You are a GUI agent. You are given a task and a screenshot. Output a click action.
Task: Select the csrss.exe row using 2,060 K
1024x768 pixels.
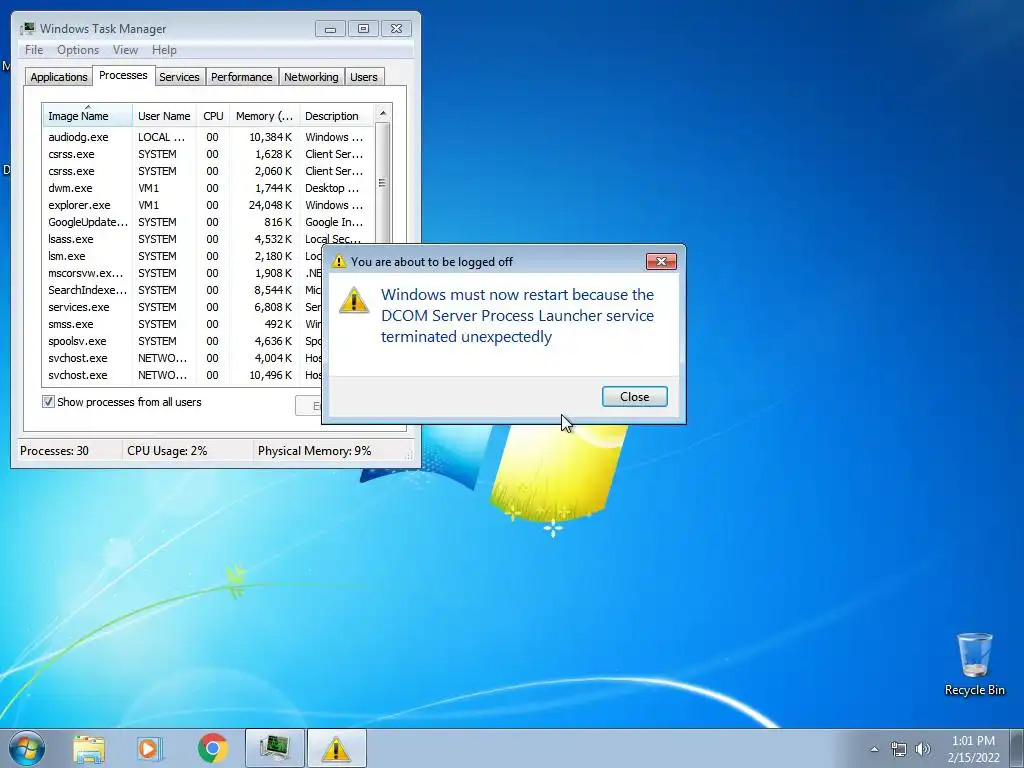point(209,171)
